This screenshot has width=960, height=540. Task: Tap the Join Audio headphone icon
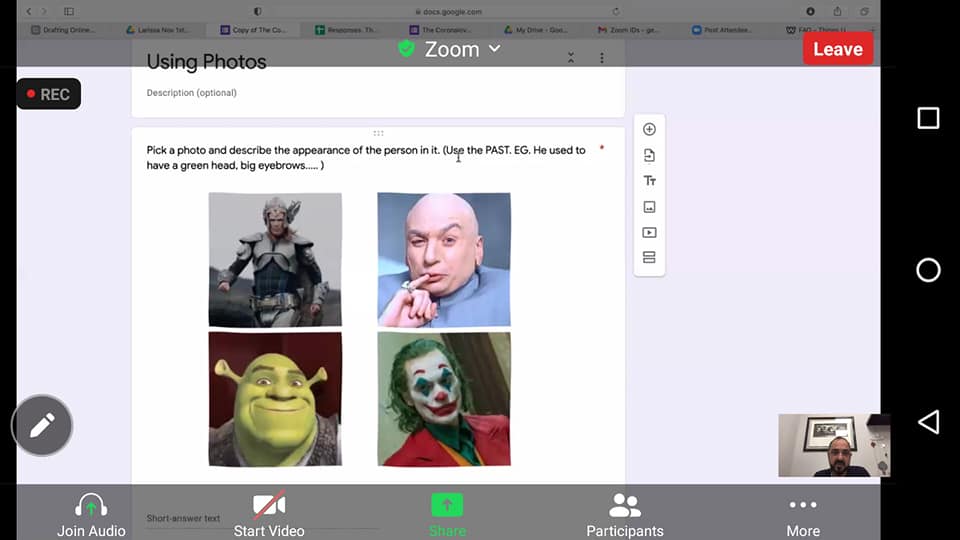coord(91,506)
